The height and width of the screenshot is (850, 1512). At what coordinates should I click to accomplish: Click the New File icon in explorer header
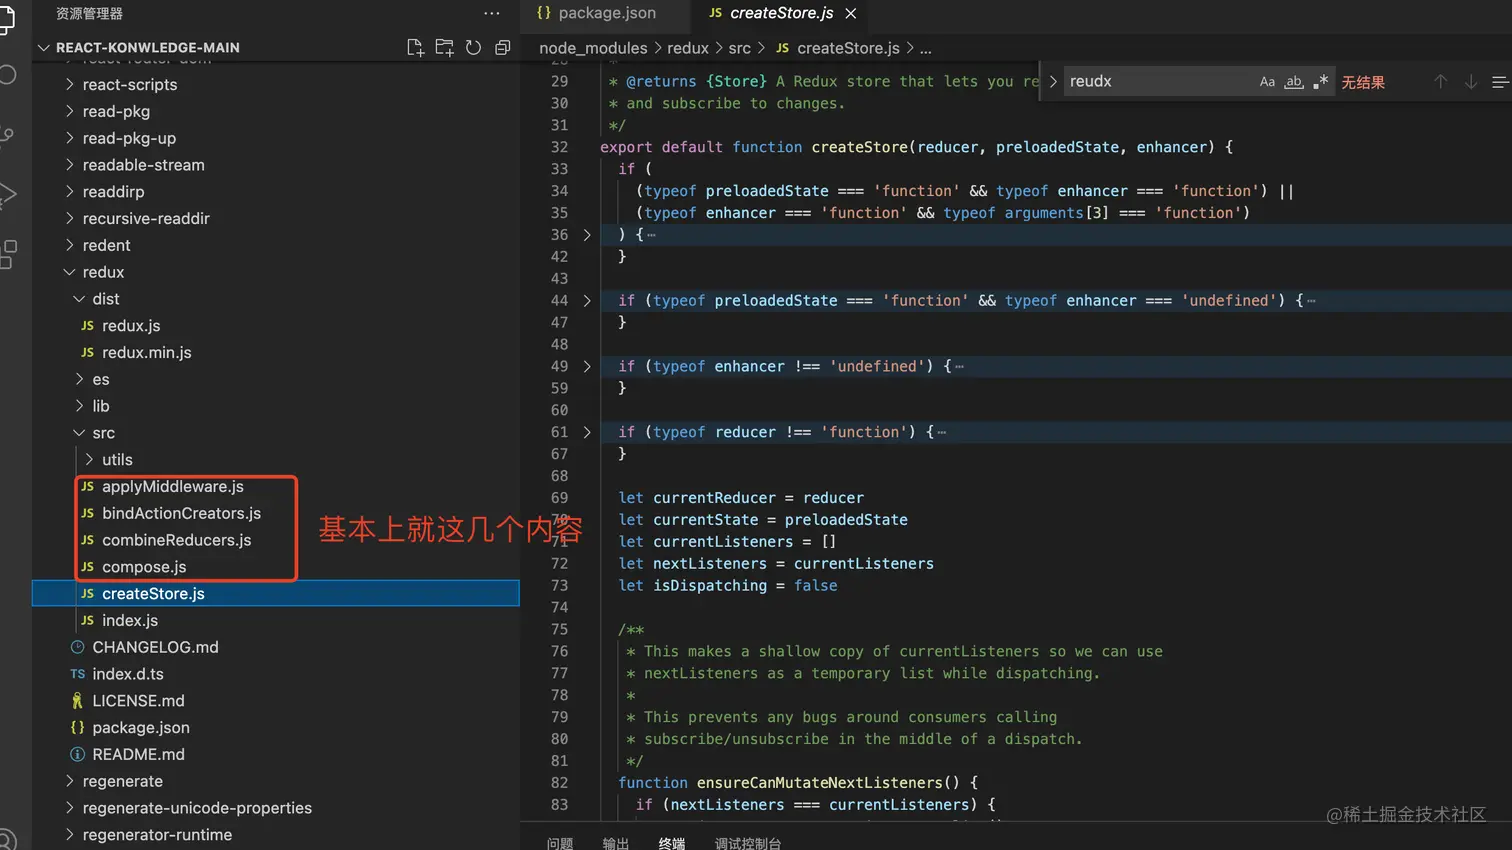click(415, 47)
